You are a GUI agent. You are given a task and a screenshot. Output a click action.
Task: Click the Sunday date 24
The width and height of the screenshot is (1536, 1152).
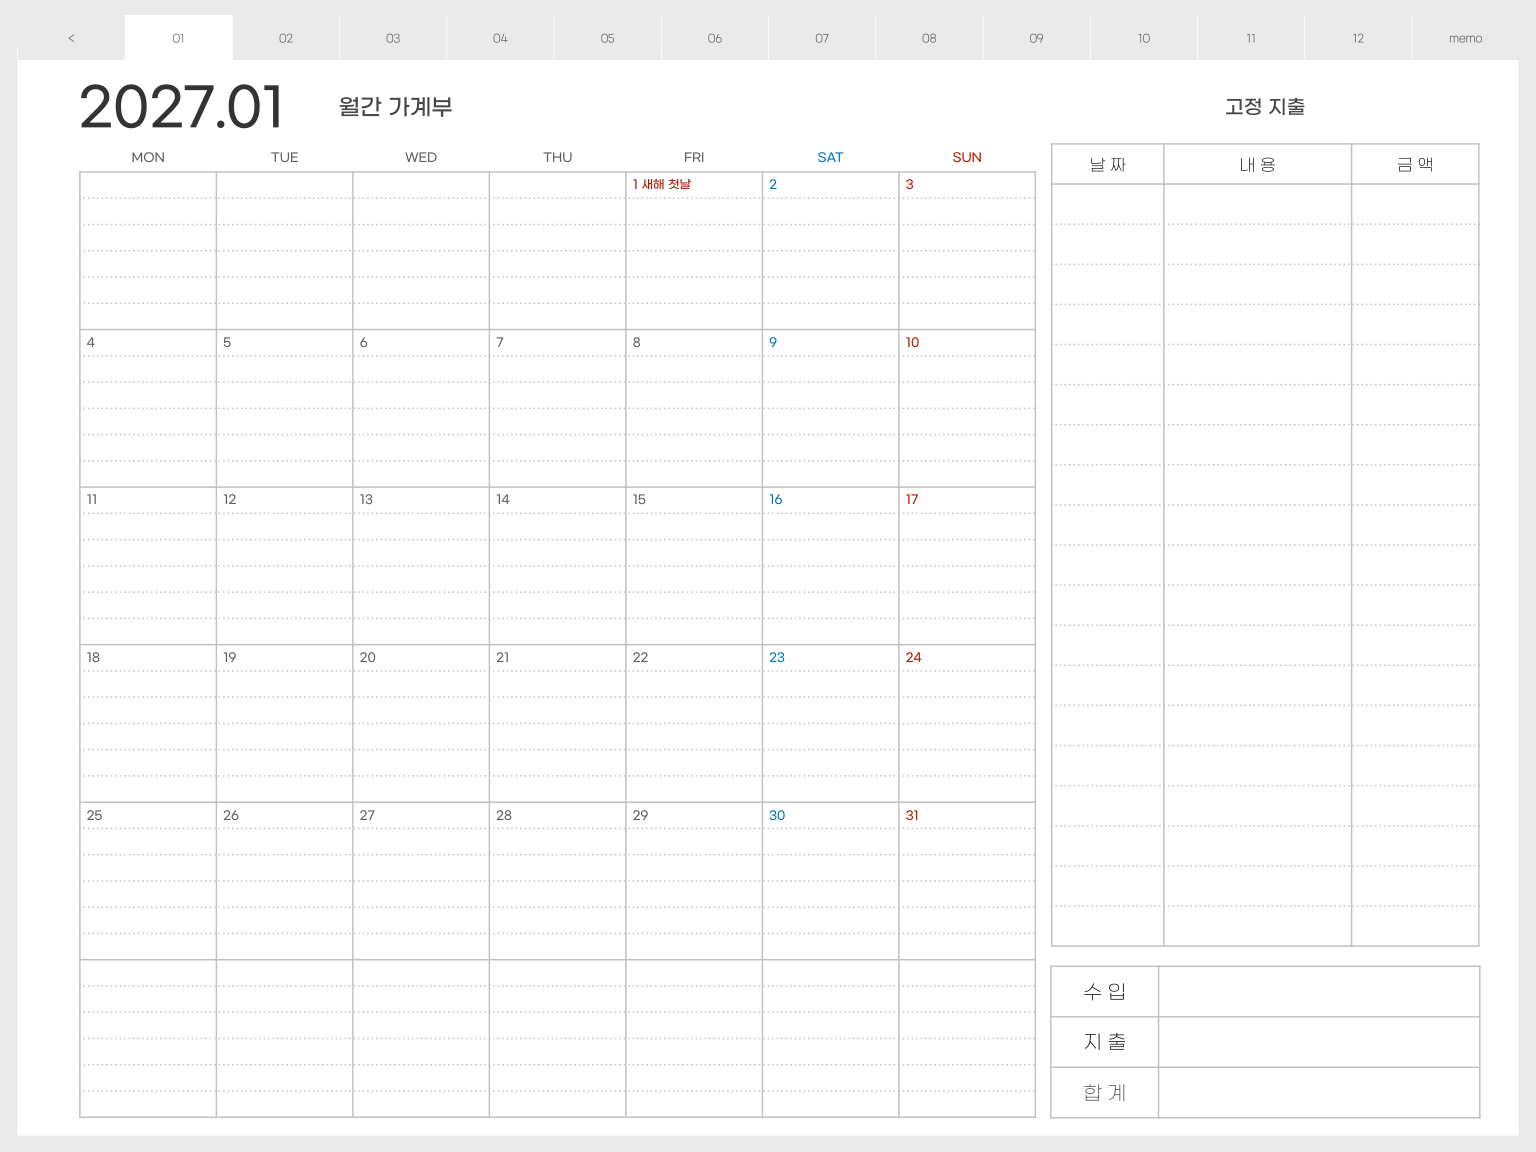point(913,657)
